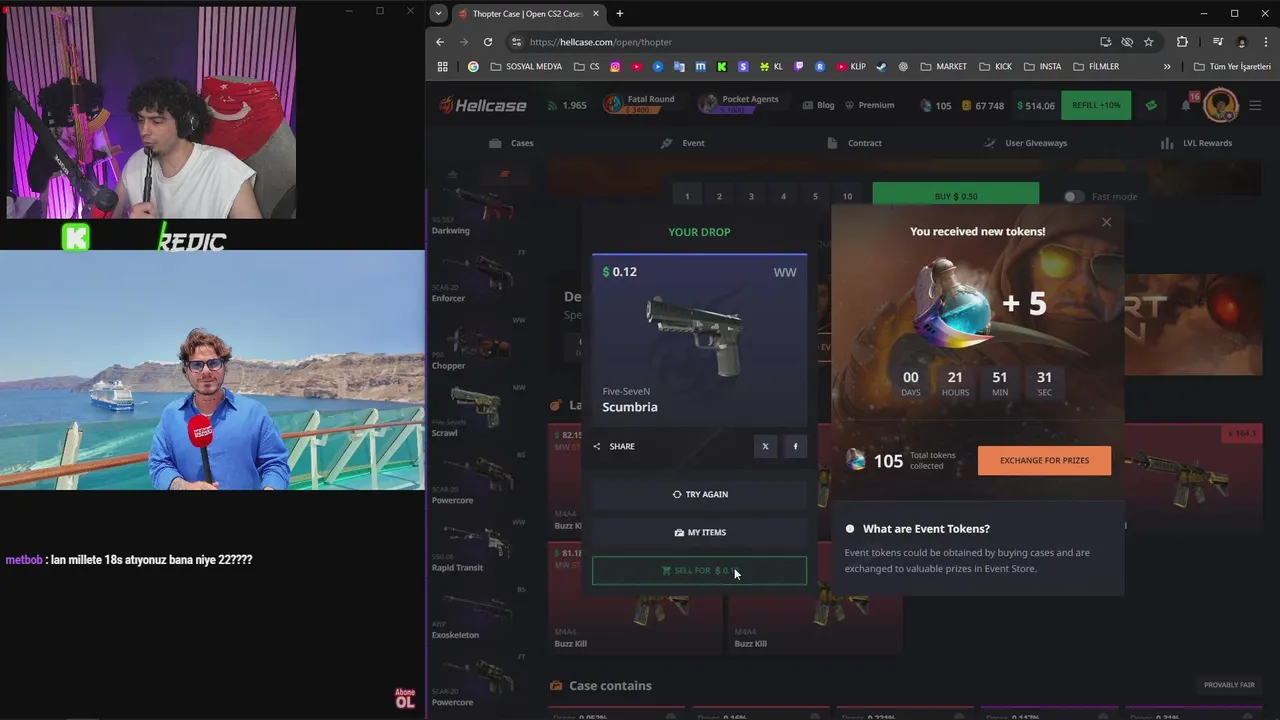1280x720 pixels.
Task: Expand hidden bookmarks chevron
Action: [1166, 67]
